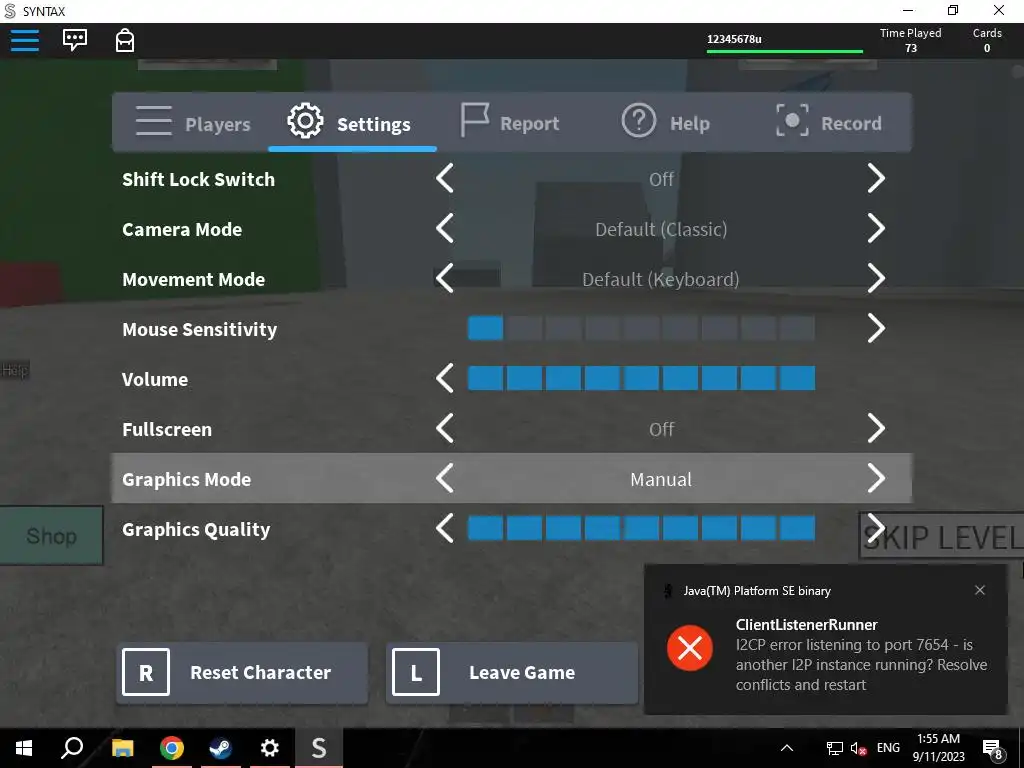Open the chat bubble icon
Viewport: 1024px width, 768px height.
click(75, 40)
